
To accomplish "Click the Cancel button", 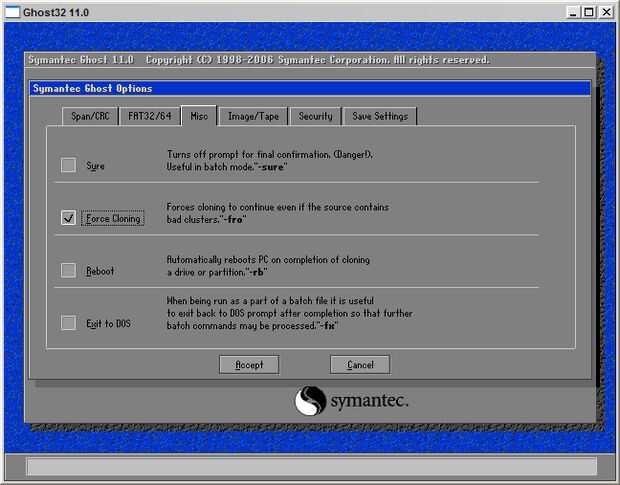I will [x=360, y=364].
